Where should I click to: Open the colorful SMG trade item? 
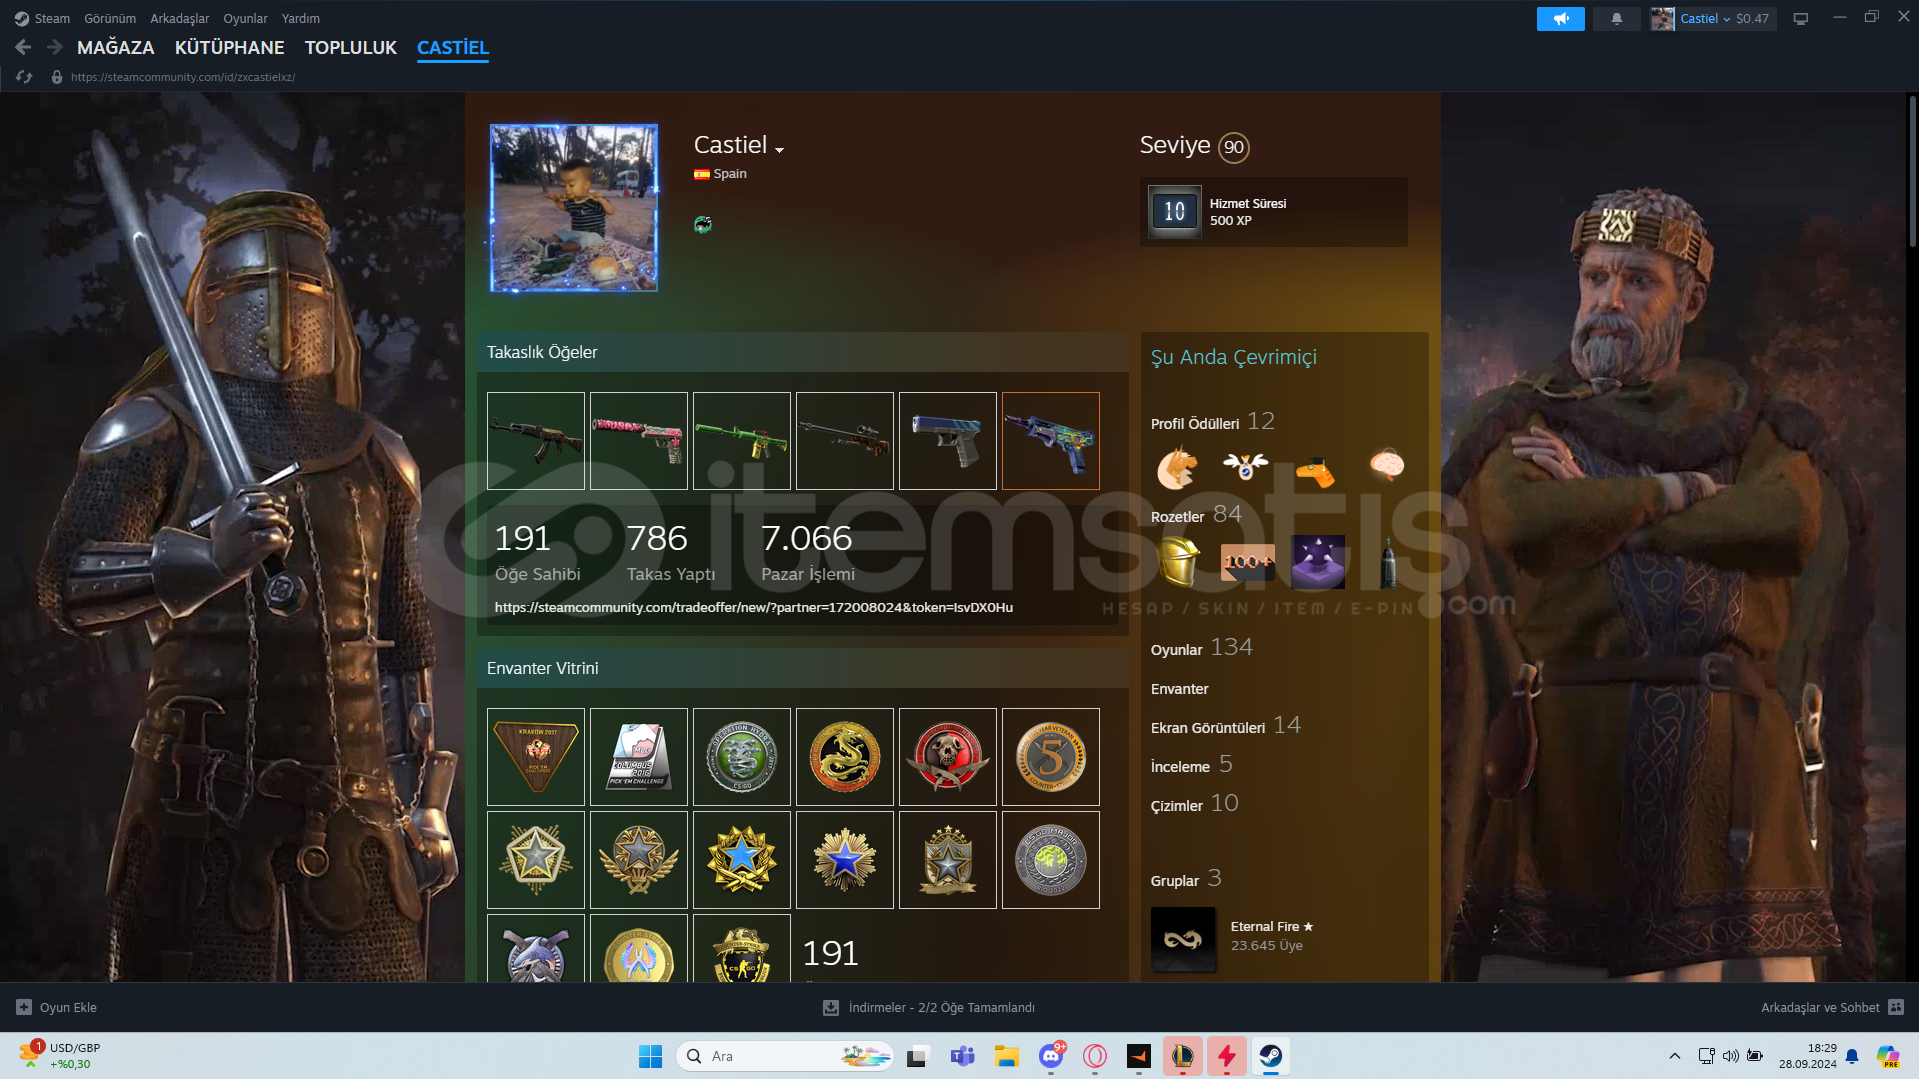(x=1051, y=441)
